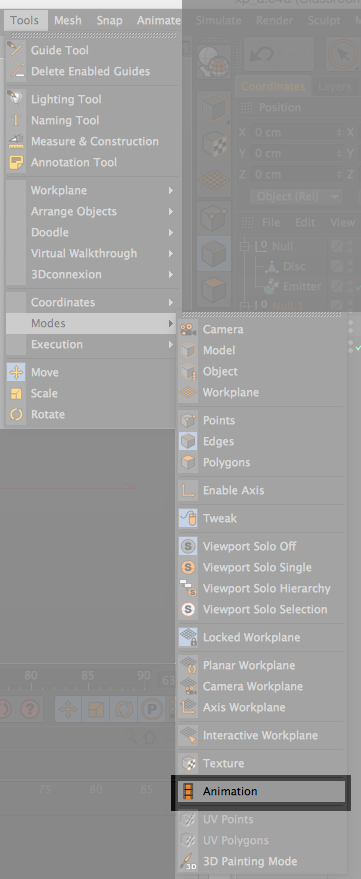The height and width of the screenshot is (879, 361).
Task: Select Camera mode icon
Action: (x=188, y=330)
